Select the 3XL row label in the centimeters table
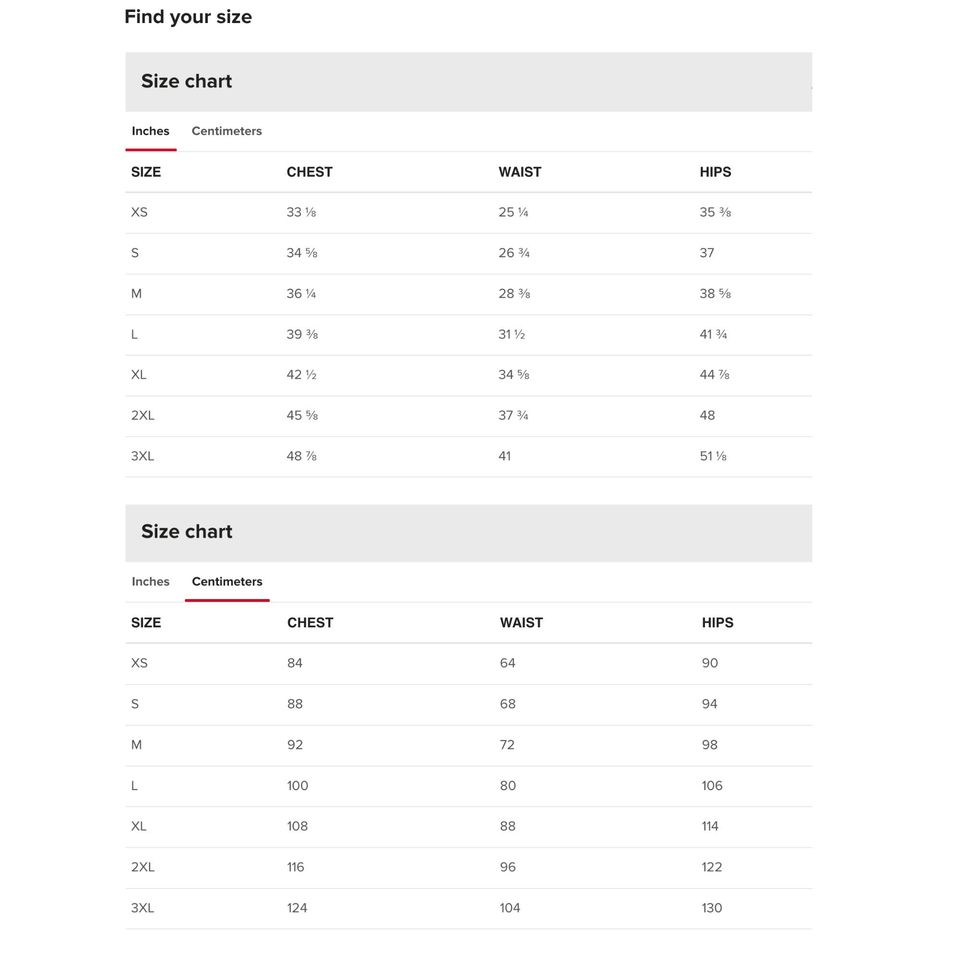 coord(142,908)
